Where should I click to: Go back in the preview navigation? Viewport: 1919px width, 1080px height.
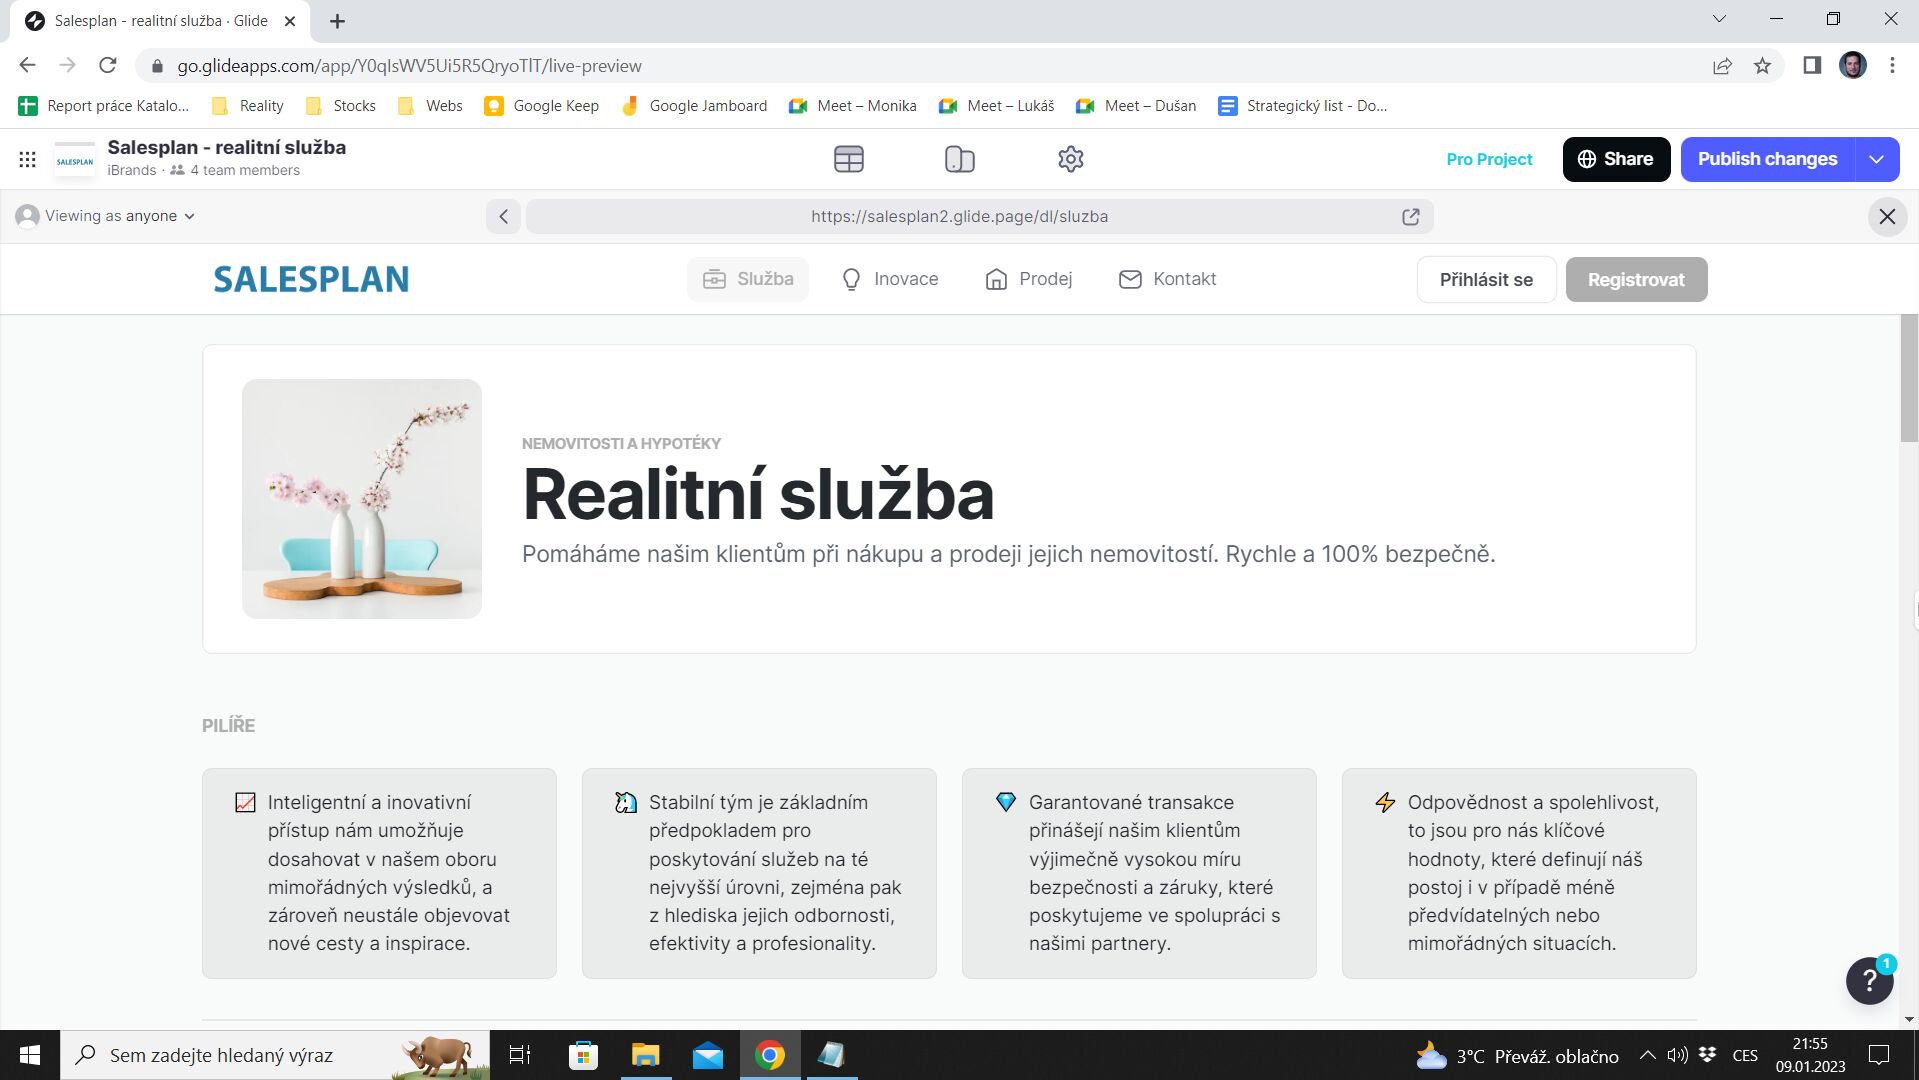coord(504,216)
